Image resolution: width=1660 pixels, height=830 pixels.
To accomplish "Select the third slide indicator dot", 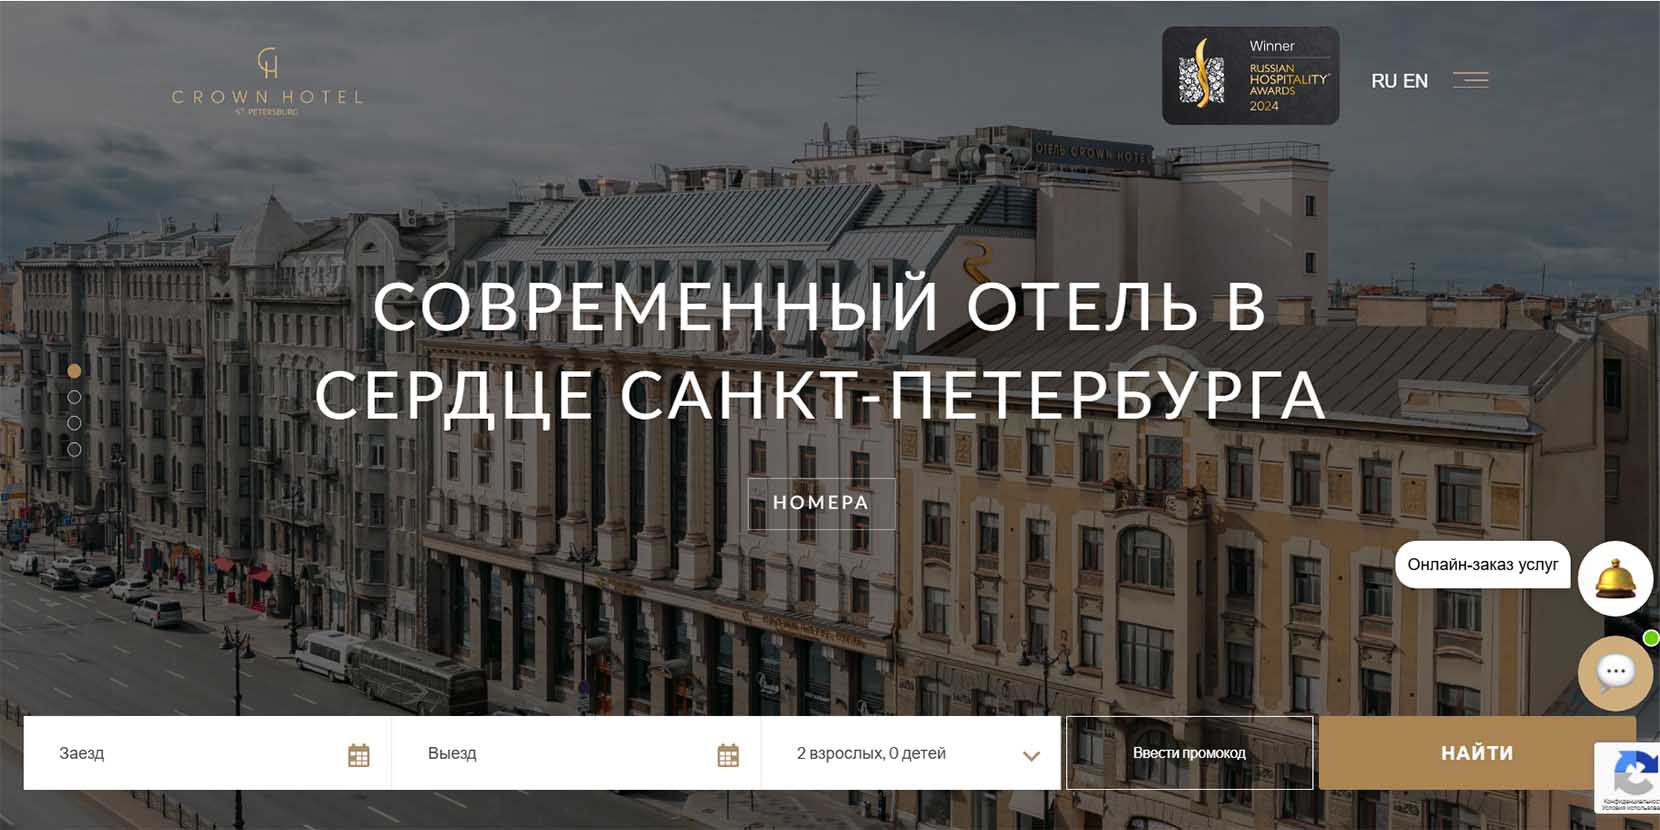I will 74,423.
